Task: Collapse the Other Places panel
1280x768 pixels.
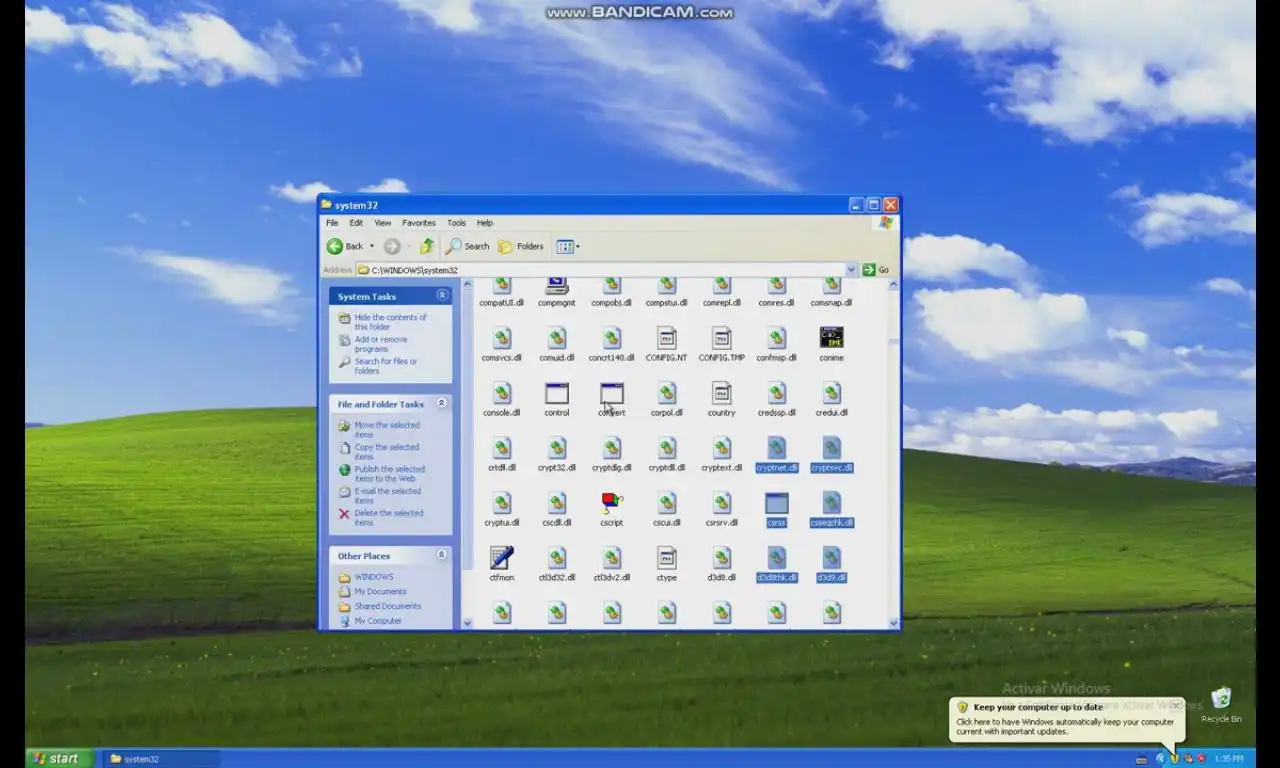Action: click(442, 555)
